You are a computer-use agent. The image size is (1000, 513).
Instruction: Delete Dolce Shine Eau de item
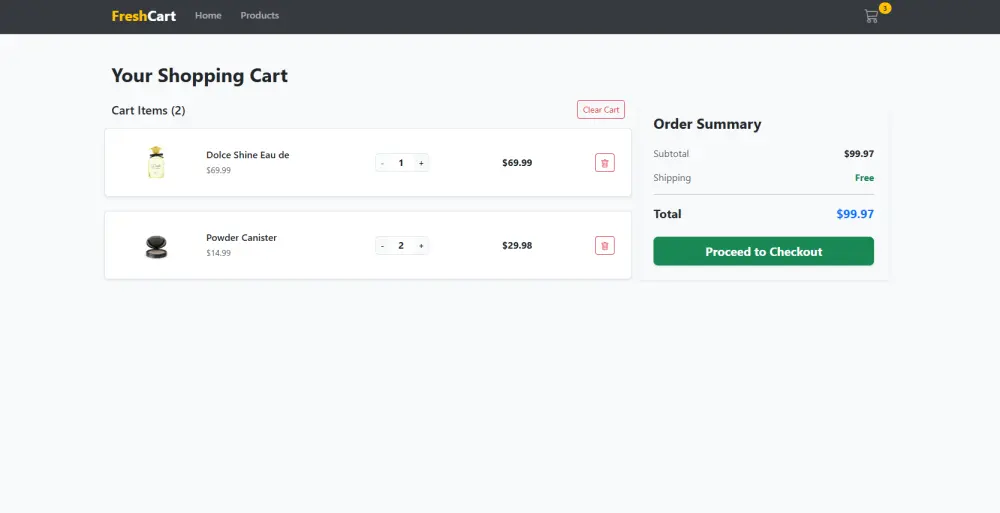click(x=604, y=163)
